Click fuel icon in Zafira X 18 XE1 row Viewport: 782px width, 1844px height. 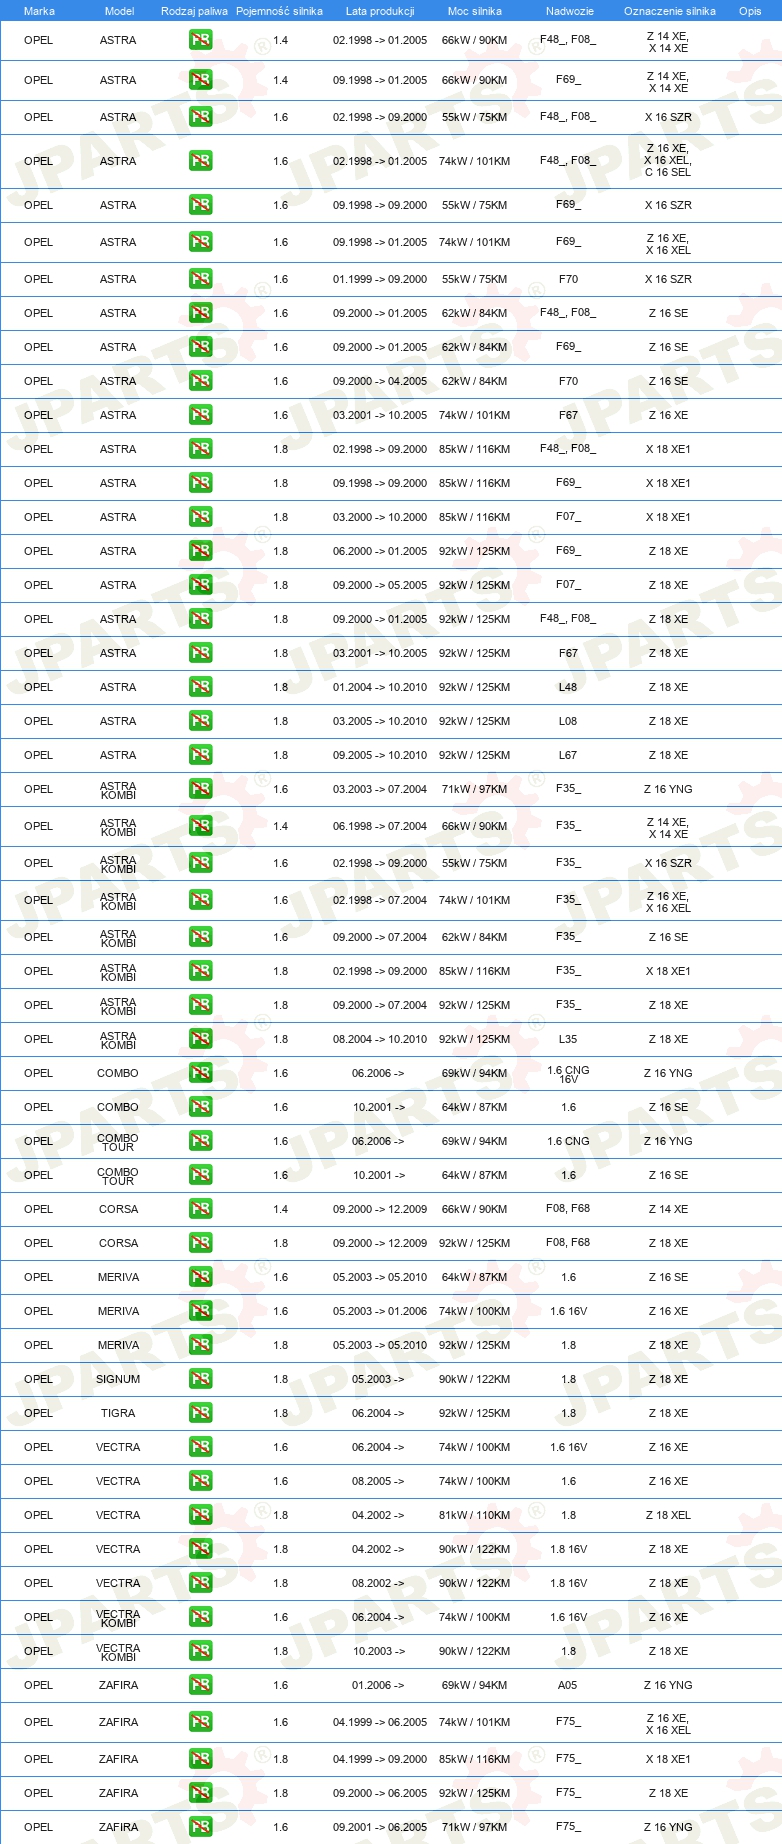point(200,1759)
